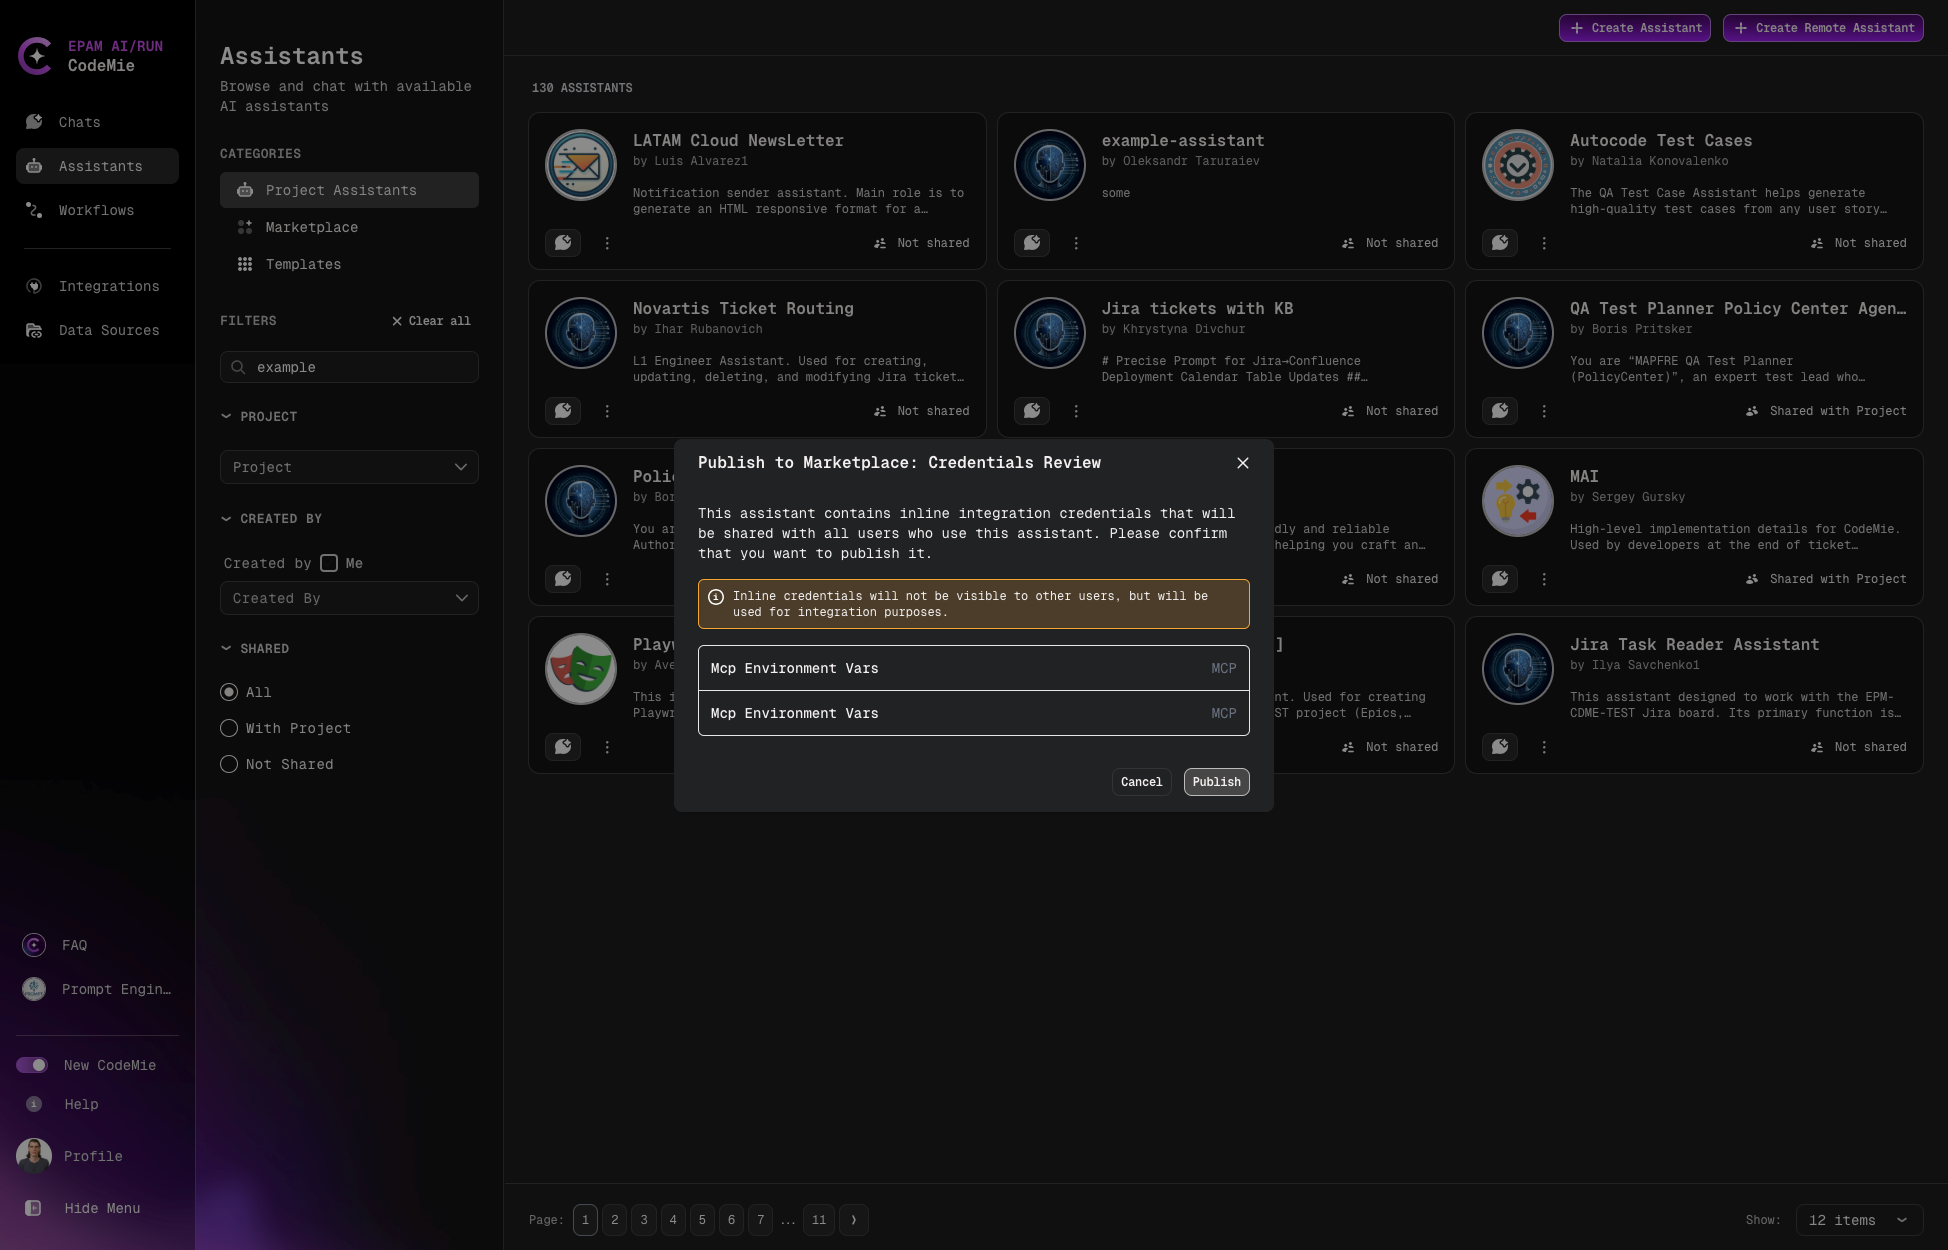Select the Not Shared radio button
This screenshot has height=1250, width=1948.
tap(229, 764)
